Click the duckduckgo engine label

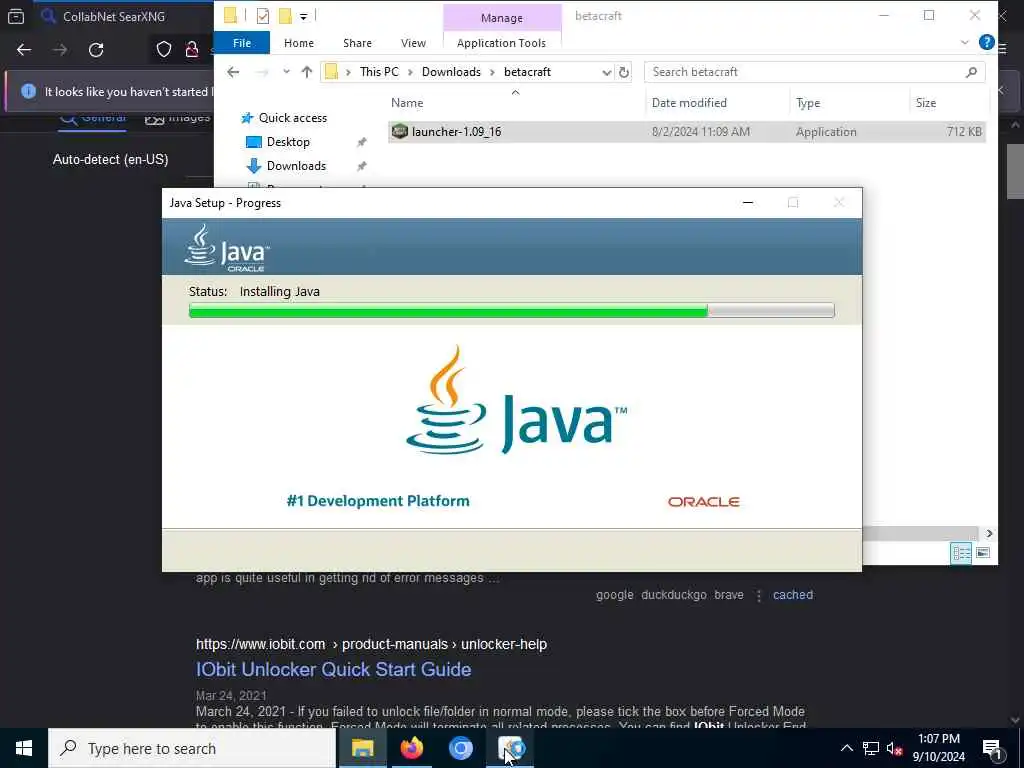(x=673, y=595)
